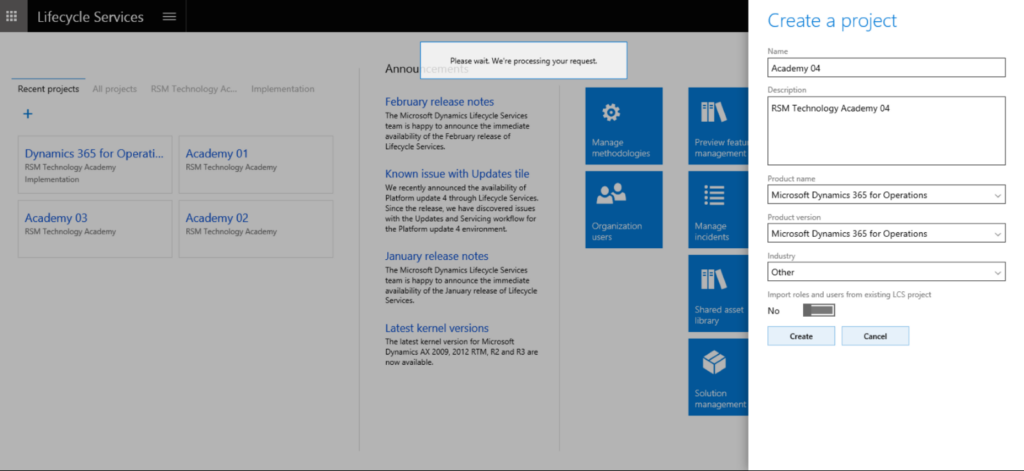Open the app launcher waffle icon
1024x471 pixels.
point(12,16)
